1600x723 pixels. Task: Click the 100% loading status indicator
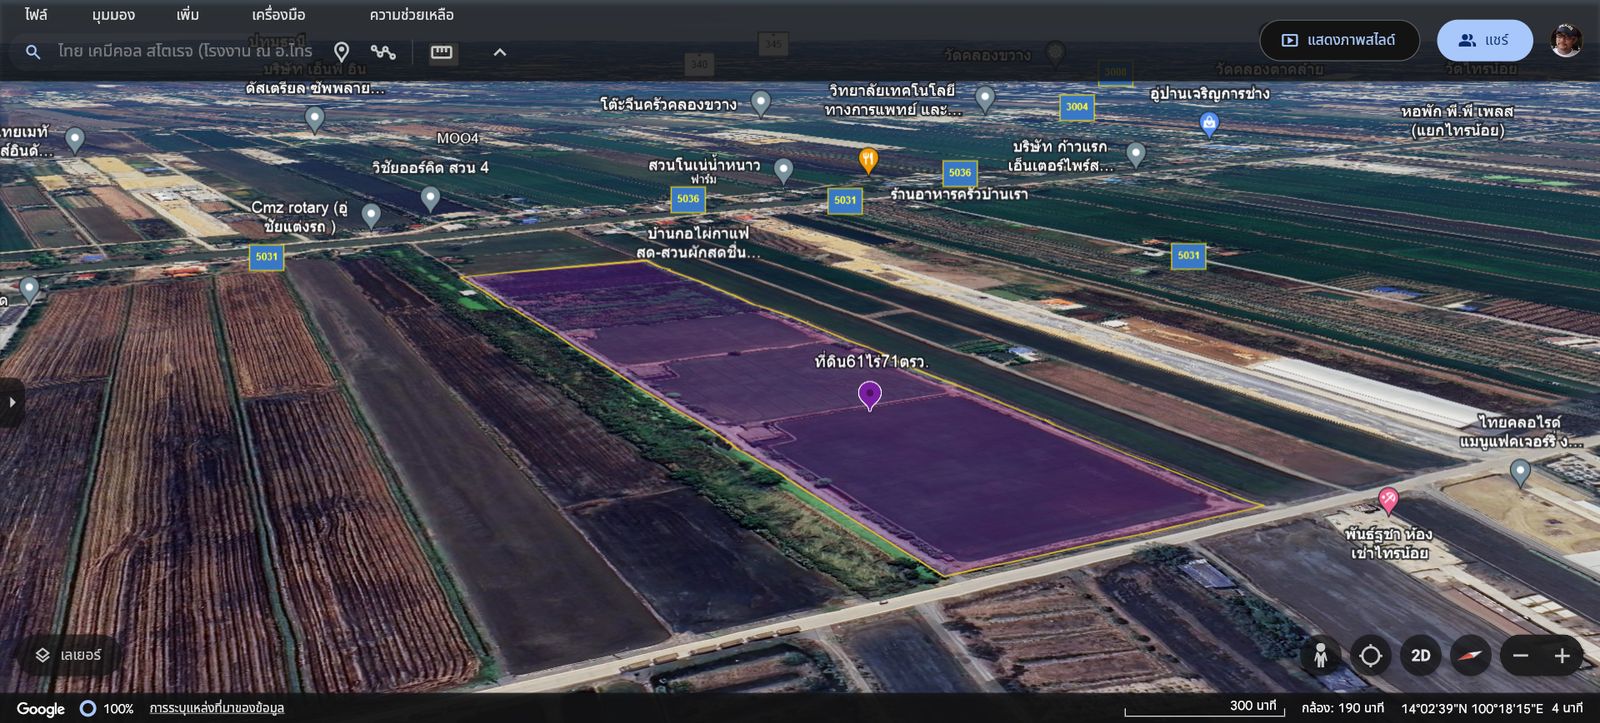(107, 708)
